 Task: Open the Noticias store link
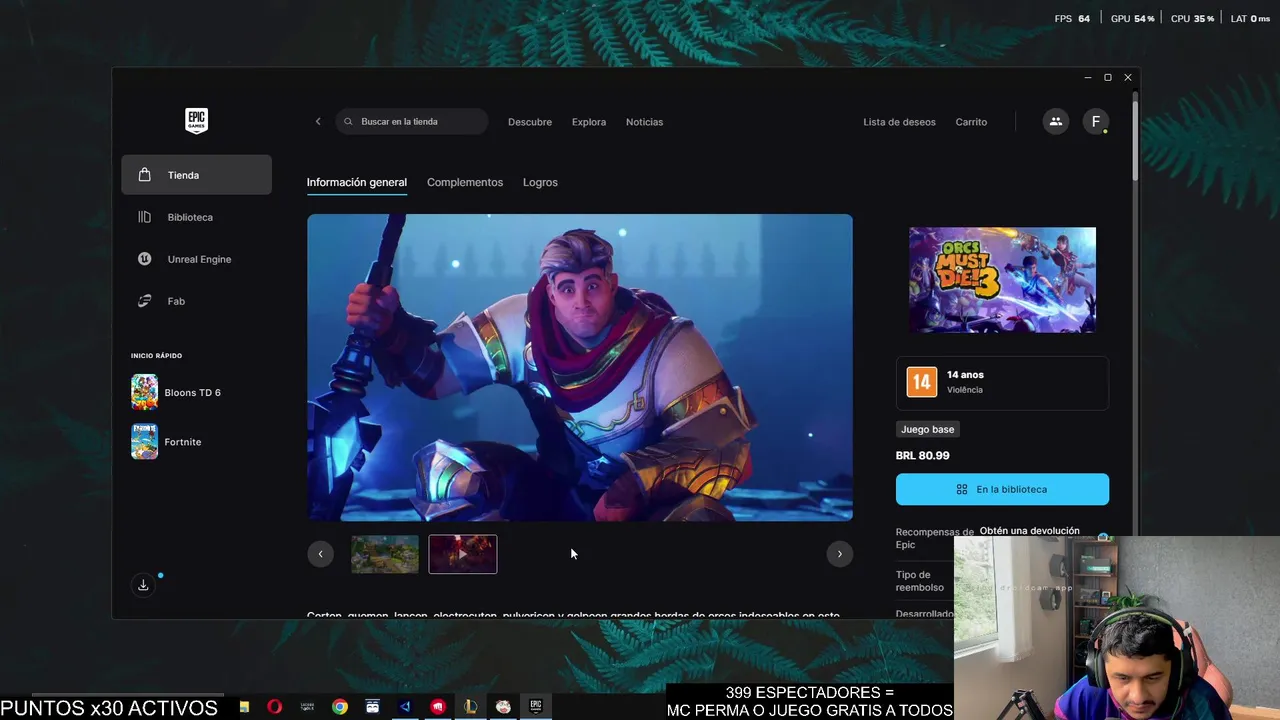644,122
